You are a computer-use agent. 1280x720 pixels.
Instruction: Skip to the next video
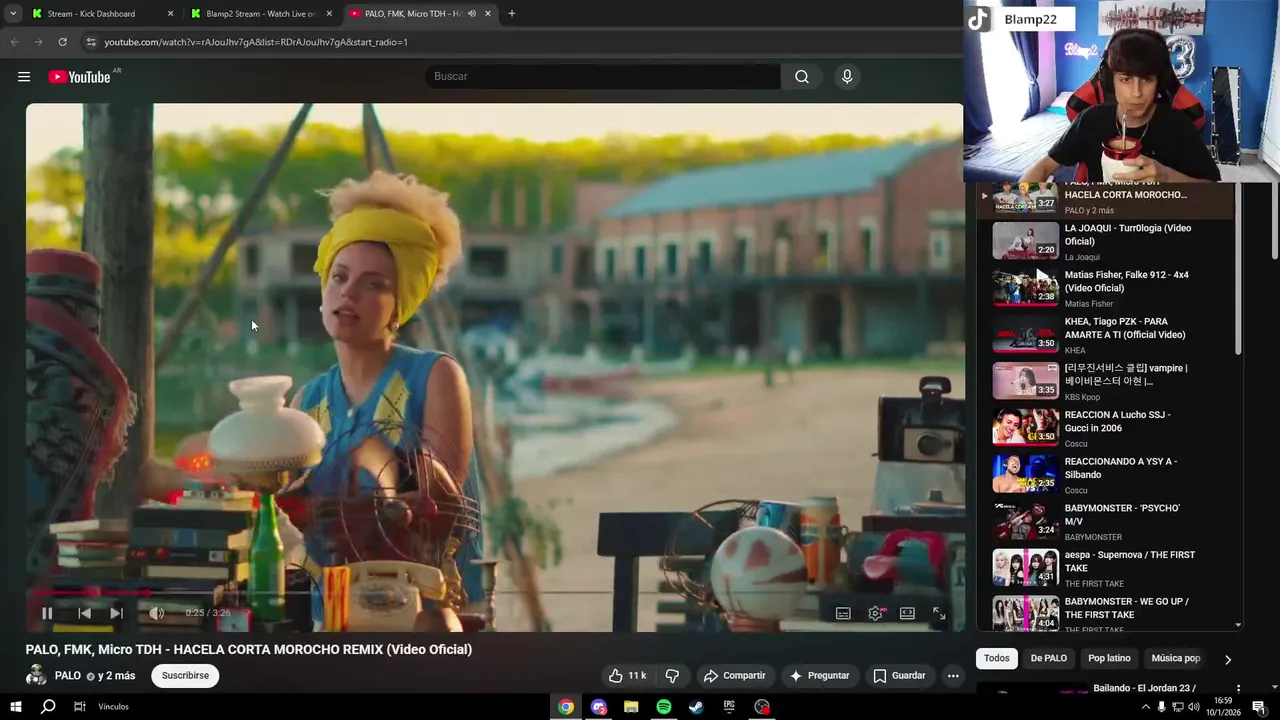click(x=117, y=613)
